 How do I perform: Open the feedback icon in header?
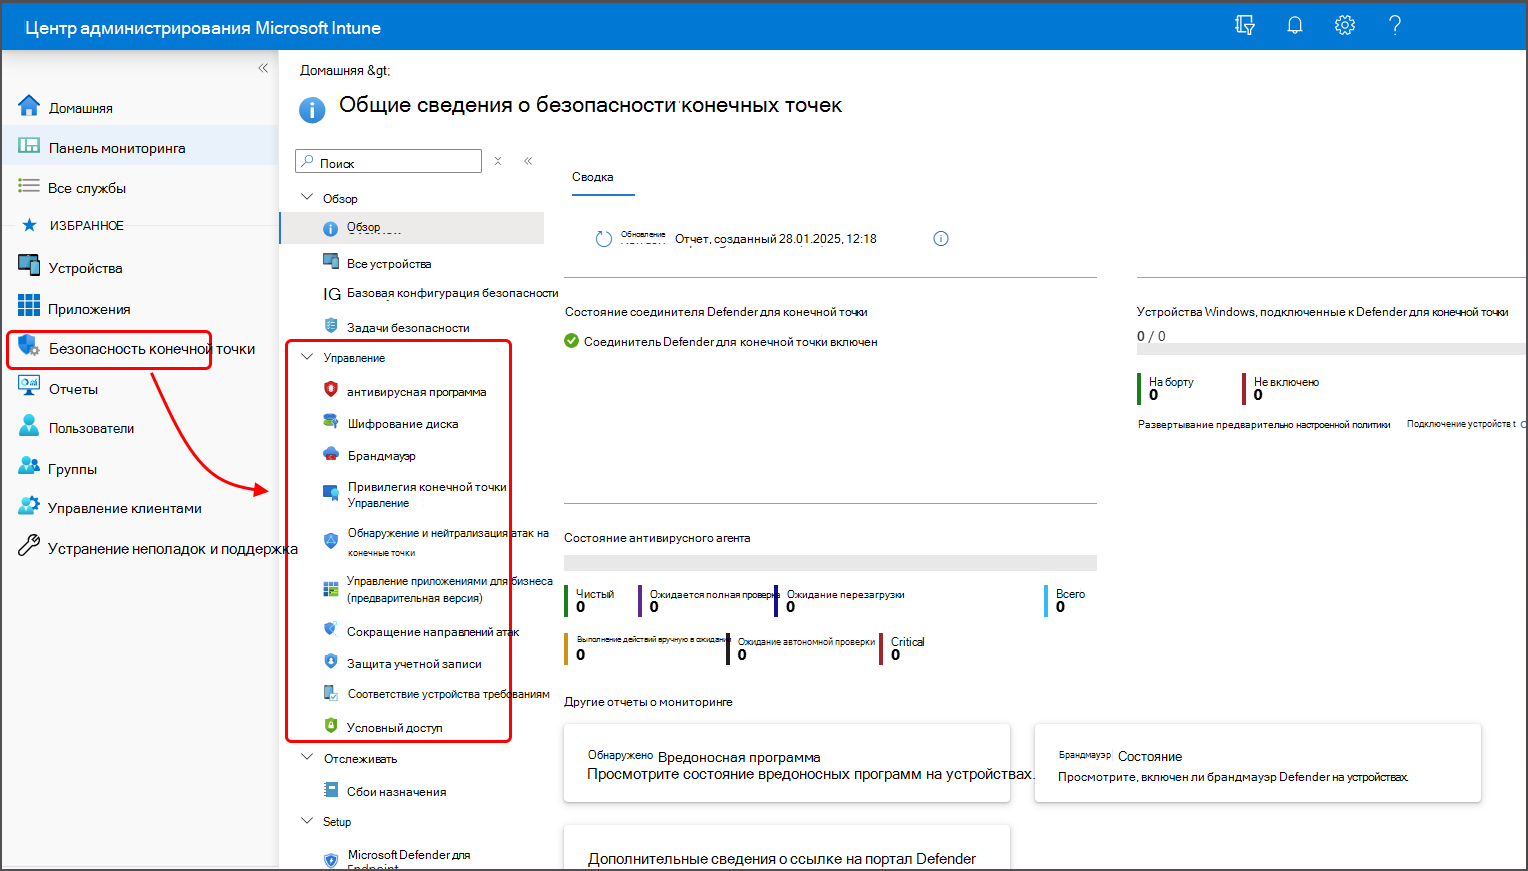click(1245, 26)
